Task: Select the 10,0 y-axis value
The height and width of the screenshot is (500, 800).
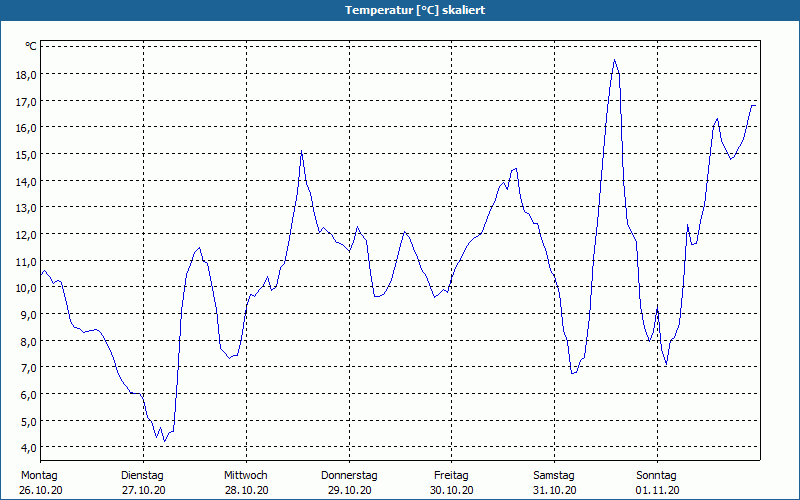Action: [x=27, y=288]
